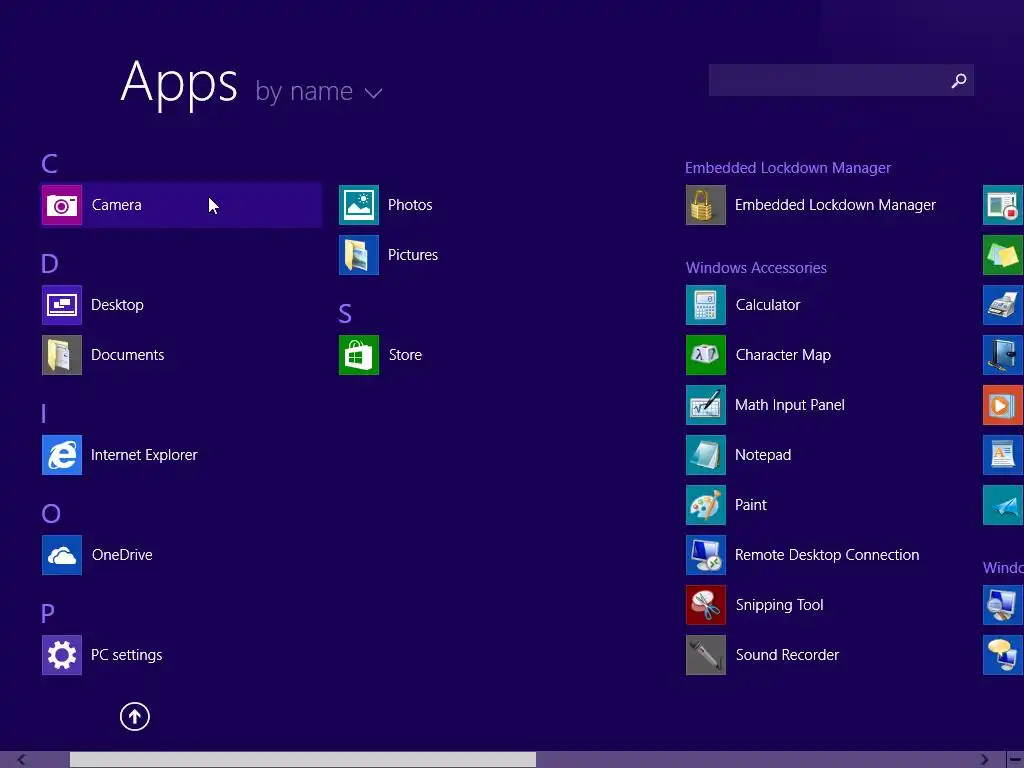Open the Sticky Notes icon at right edge
Screen dimensions: 1024x768
click(1003, 255)
